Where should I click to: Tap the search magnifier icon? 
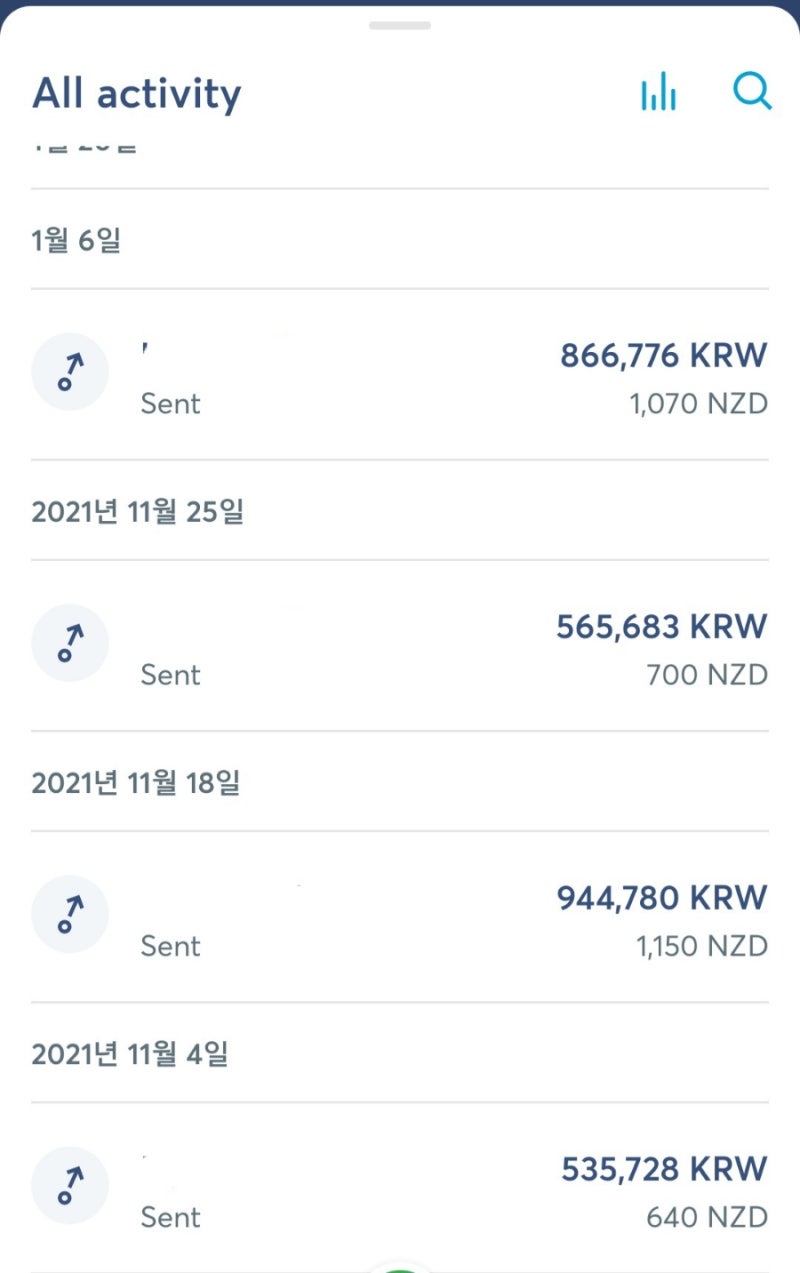click(x=751, y=91)
